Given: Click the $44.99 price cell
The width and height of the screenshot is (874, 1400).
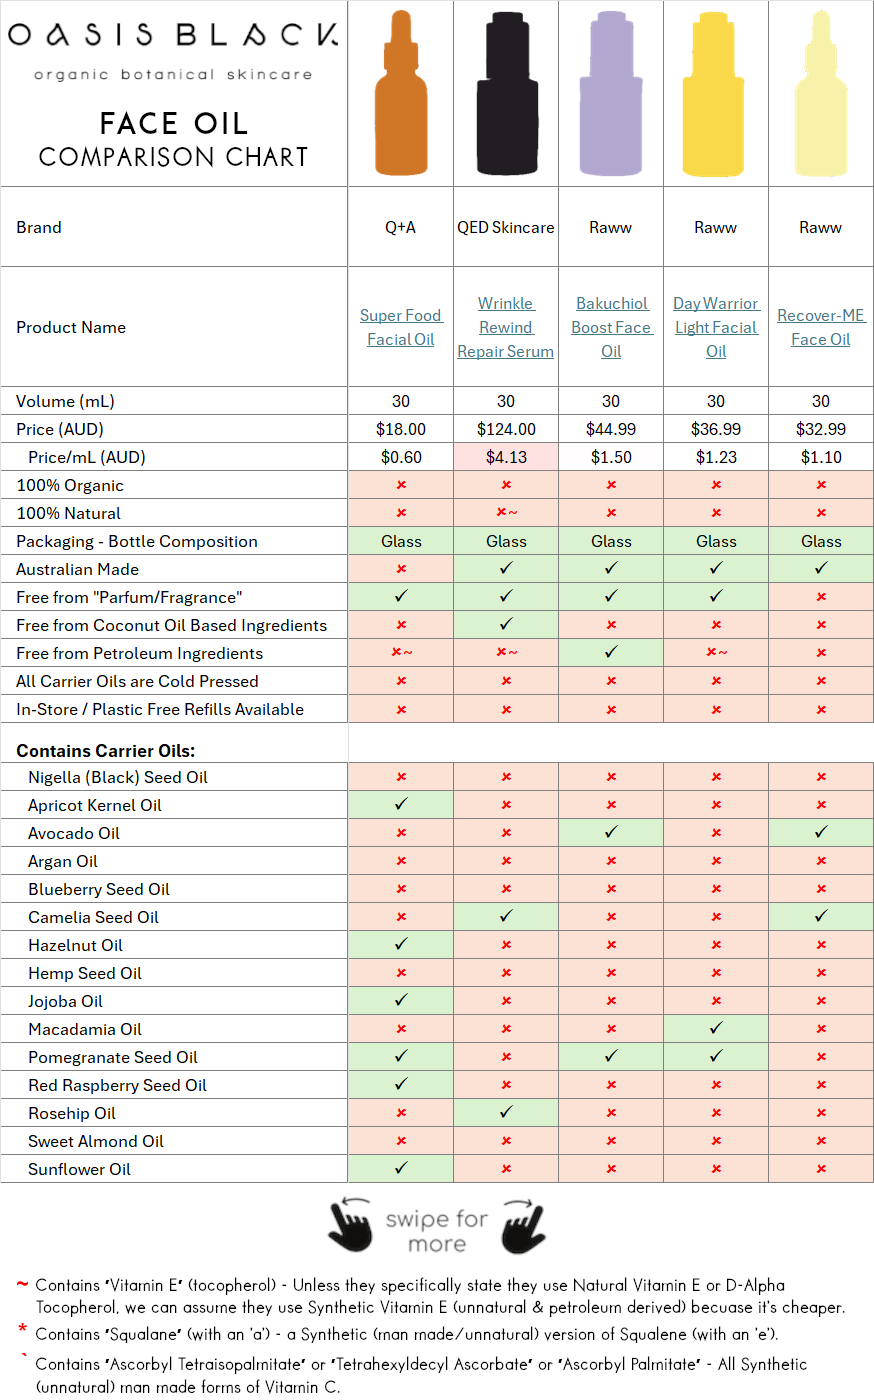Looking at the screenshot, I should [x=611, y=429].
